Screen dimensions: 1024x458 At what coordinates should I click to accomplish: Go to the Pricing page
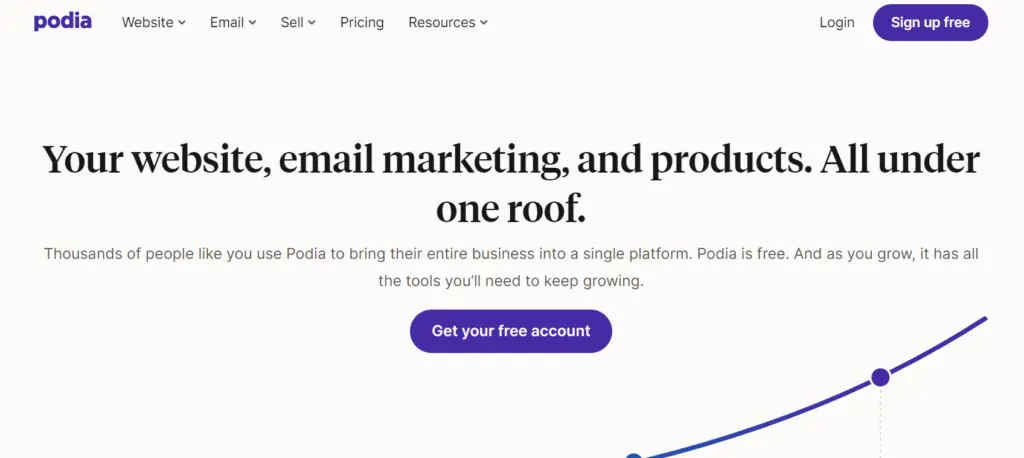click(361, 22)
